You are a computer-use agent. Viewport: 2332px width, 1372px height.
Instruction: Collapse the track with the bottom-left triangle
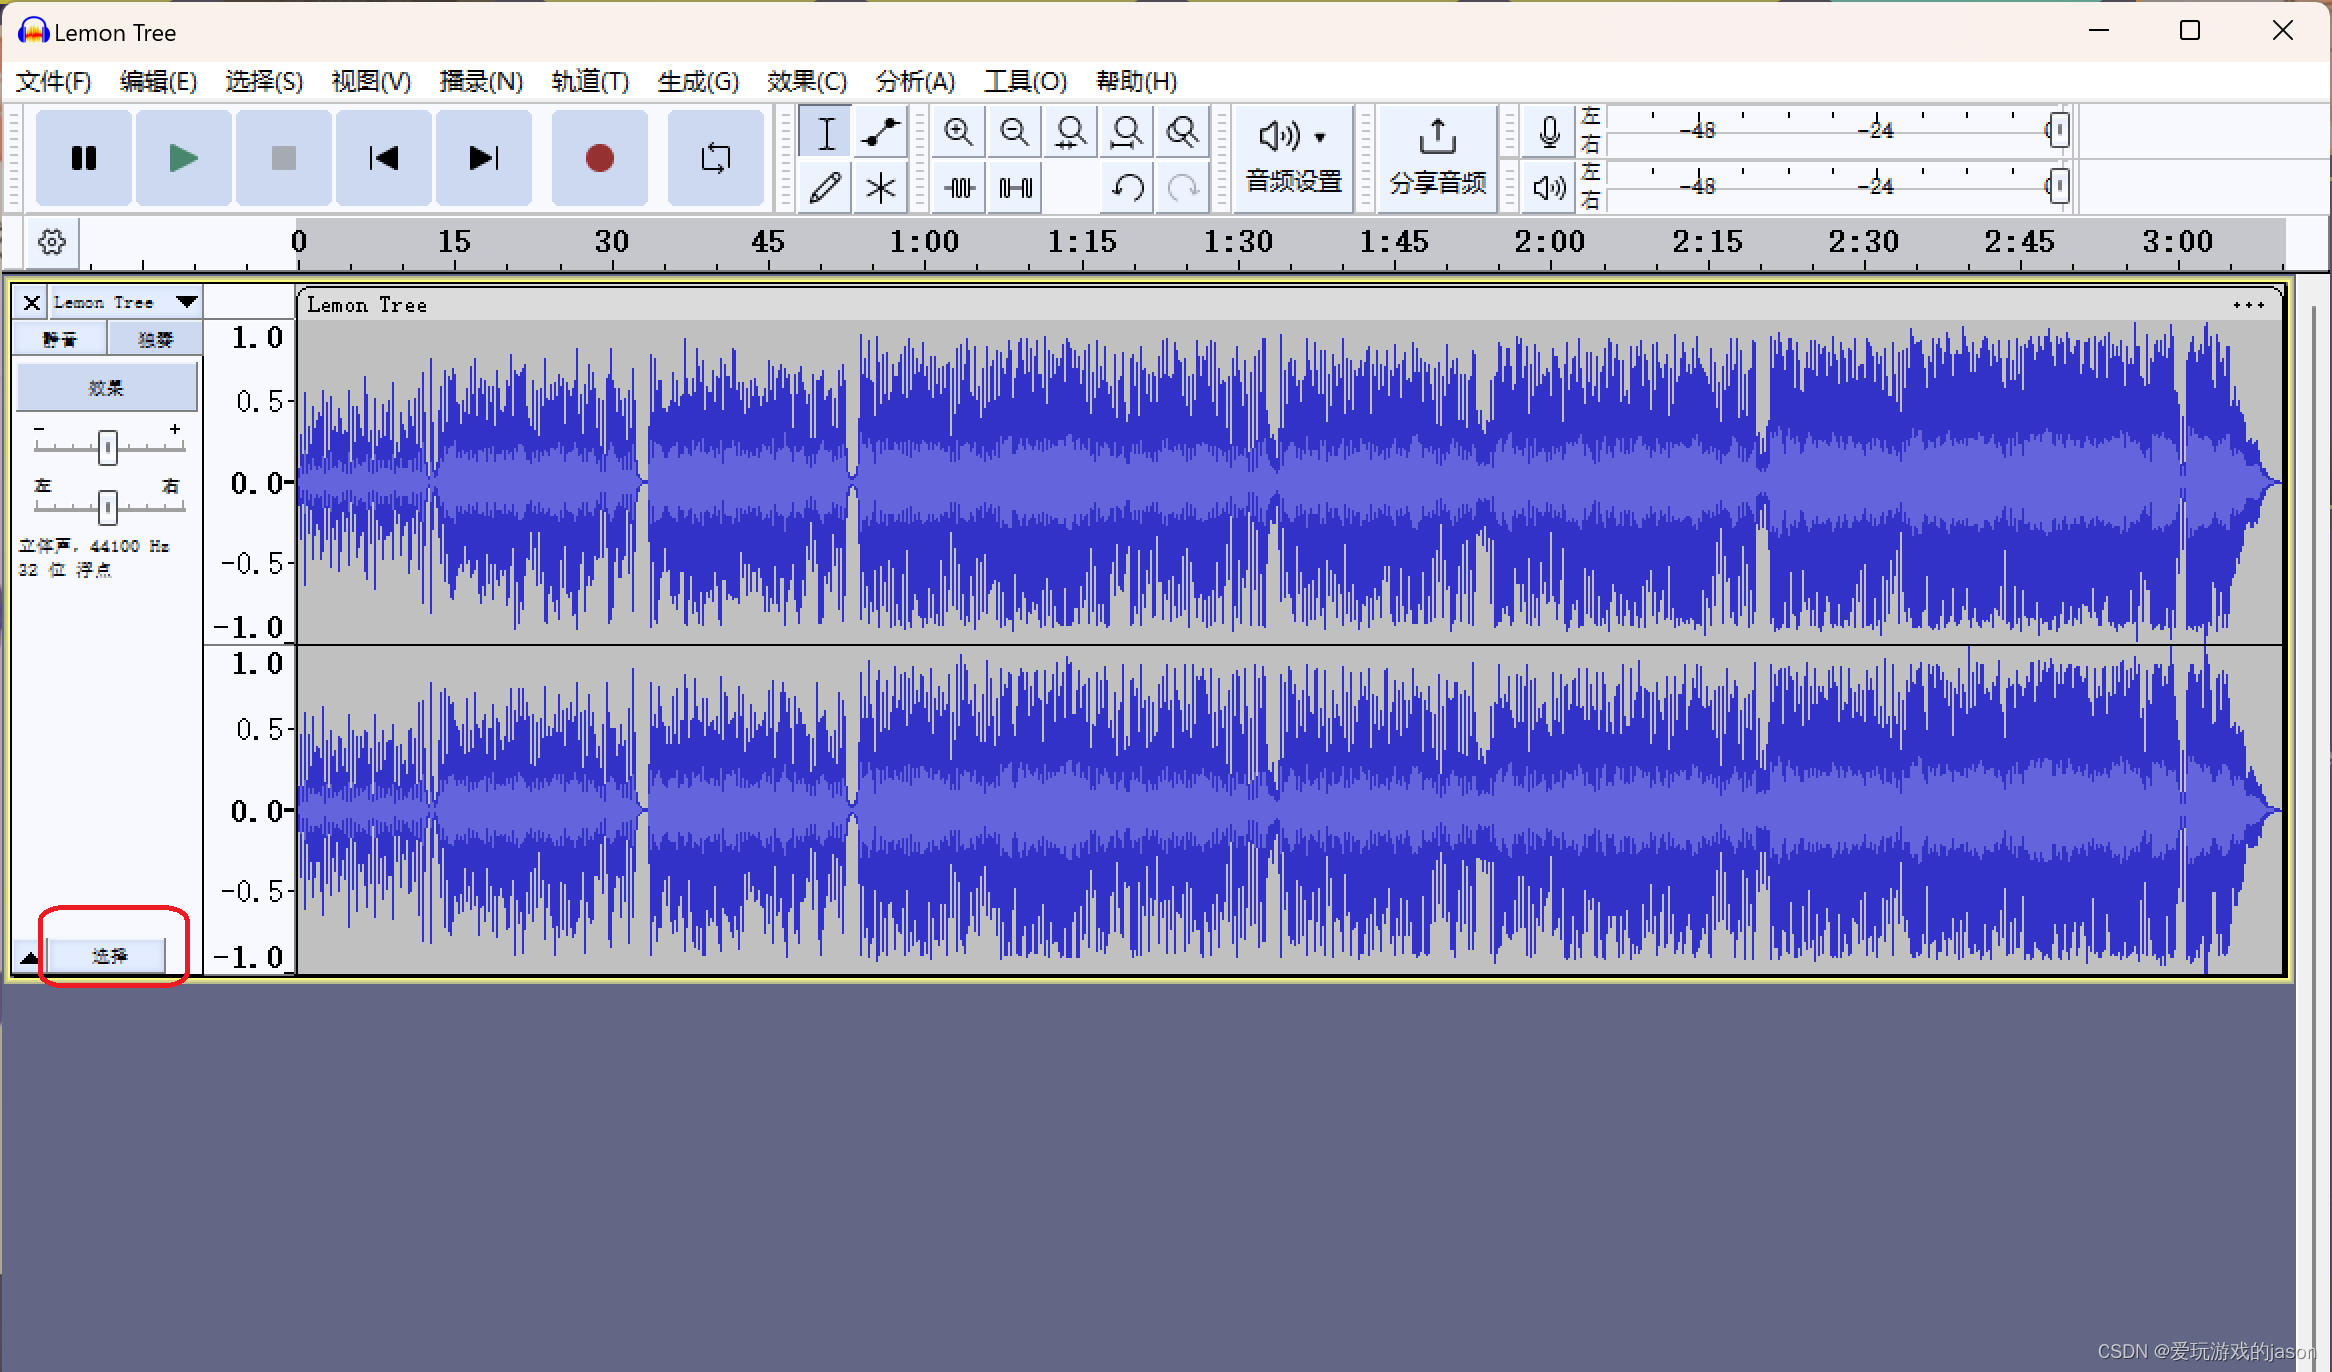tap(29, 957)
